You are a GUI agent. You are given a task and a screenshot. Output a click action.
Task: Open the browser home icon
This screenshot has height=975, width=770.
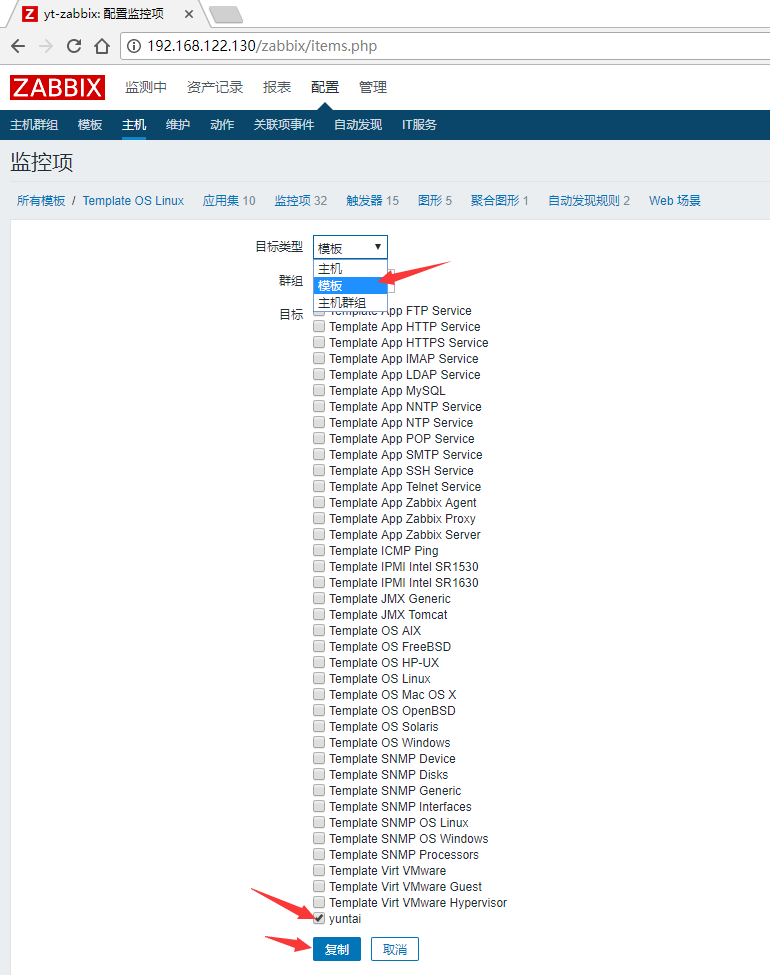102,46
